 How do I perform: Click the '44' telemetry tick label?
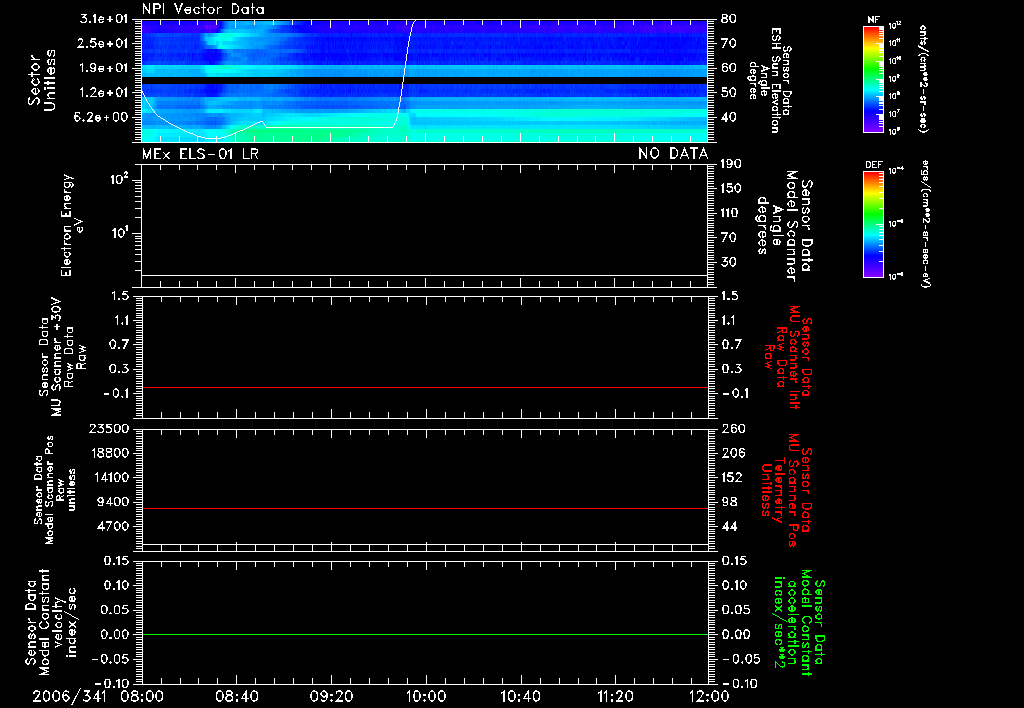tap(729, 526)
